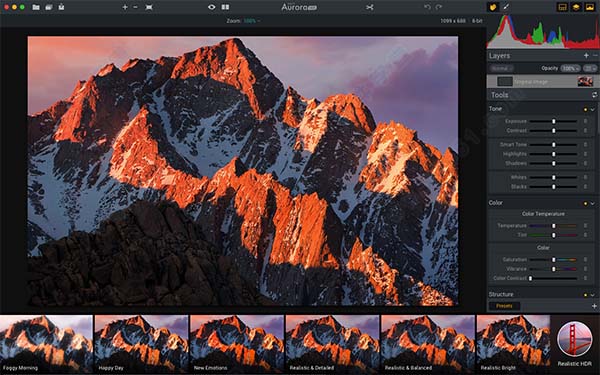The width and height of the screenshot is (600, 375).
Task: Click the Original Image layer thumbnail
Action: pyautogui.click(x=585, y=81)
